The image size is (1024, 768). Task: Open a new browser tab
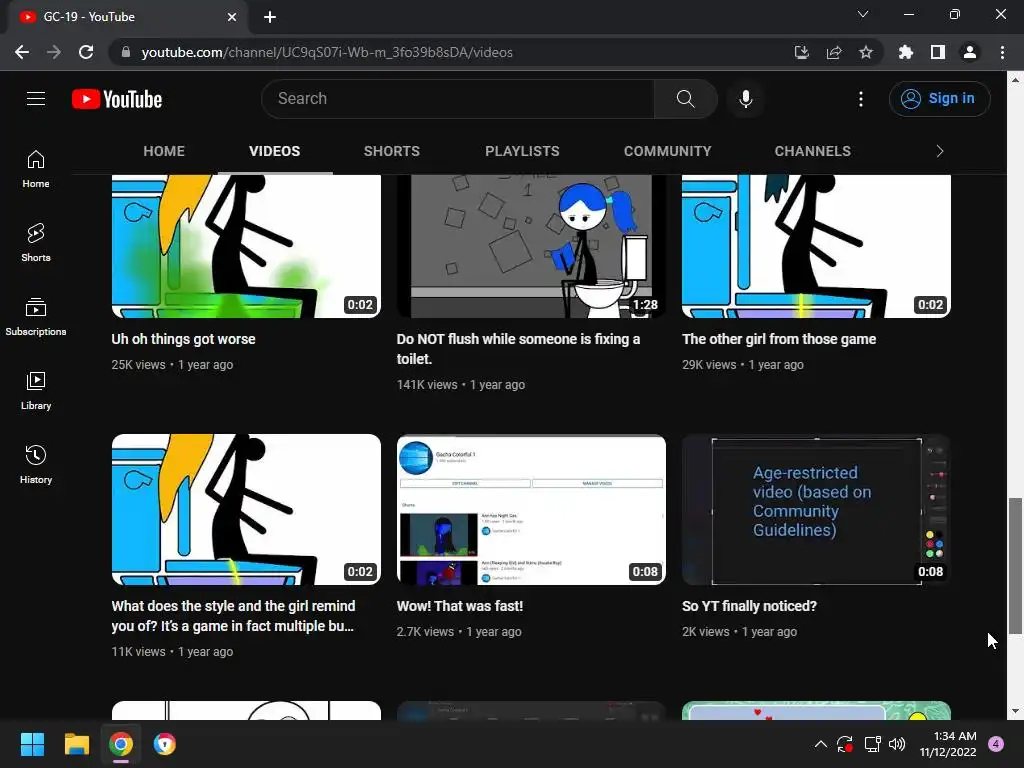270,17
